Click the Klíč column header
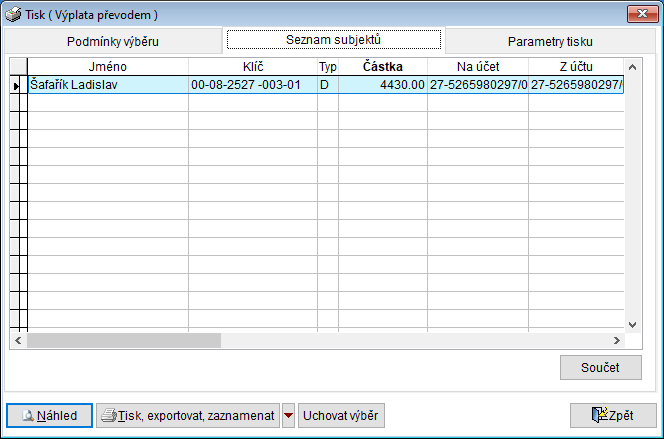The width and height of the screenshot is (664, 439). [x=252, y=66]
